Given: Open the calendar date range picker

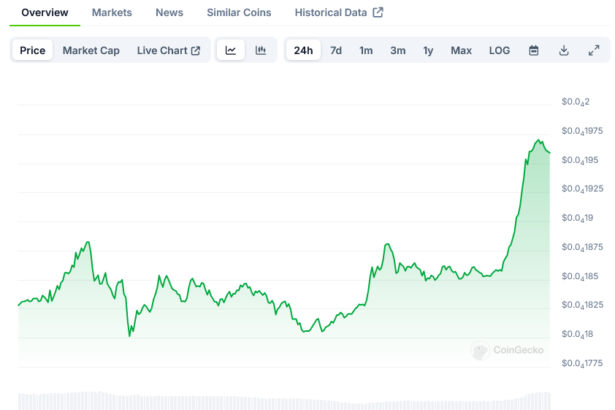Looking at the screenshot, I should 534,50.
